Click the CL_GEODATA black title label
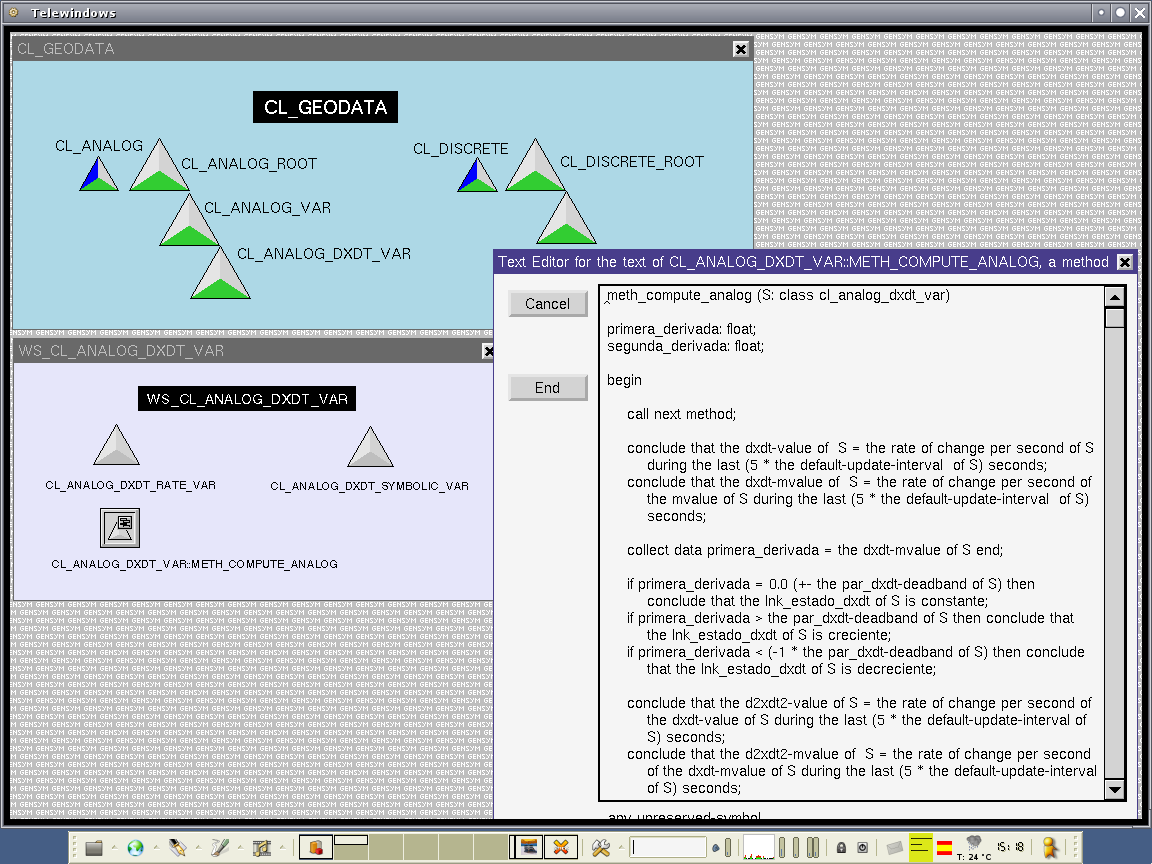 (x=325, y=107)
